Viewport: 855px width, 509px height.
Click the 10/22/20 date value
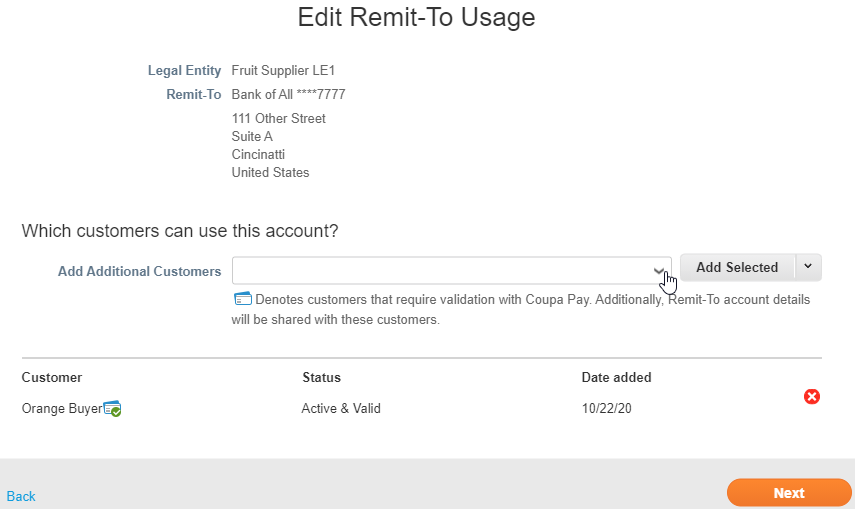click(x=605, y=408)
